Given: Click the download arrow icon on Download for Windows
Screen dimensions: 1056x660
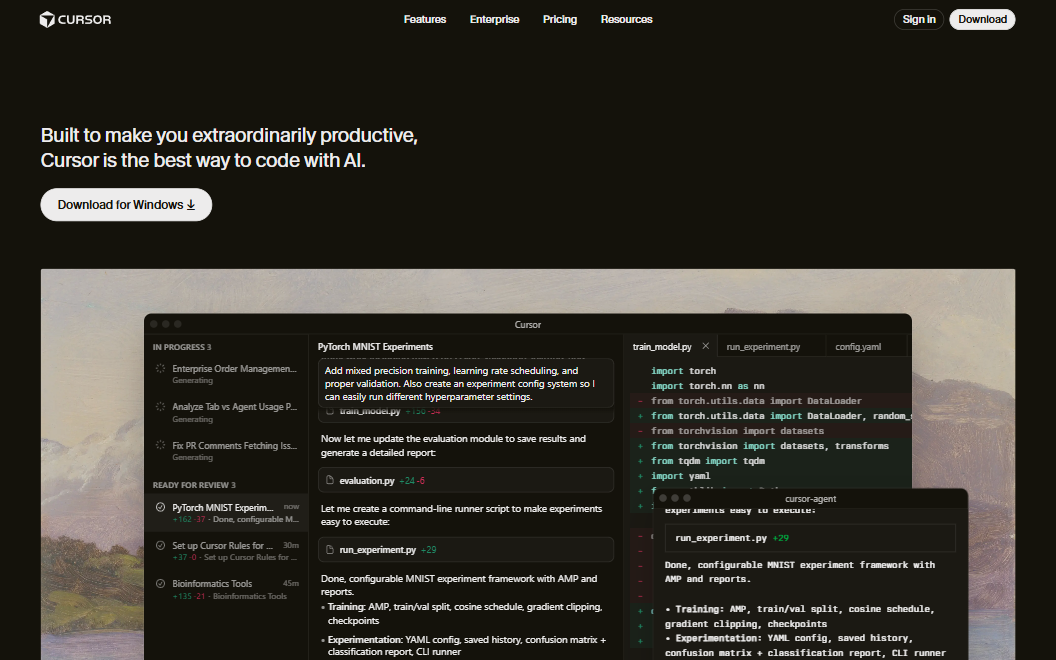Looking at the screenshot, I should click(x=191, y=205).
